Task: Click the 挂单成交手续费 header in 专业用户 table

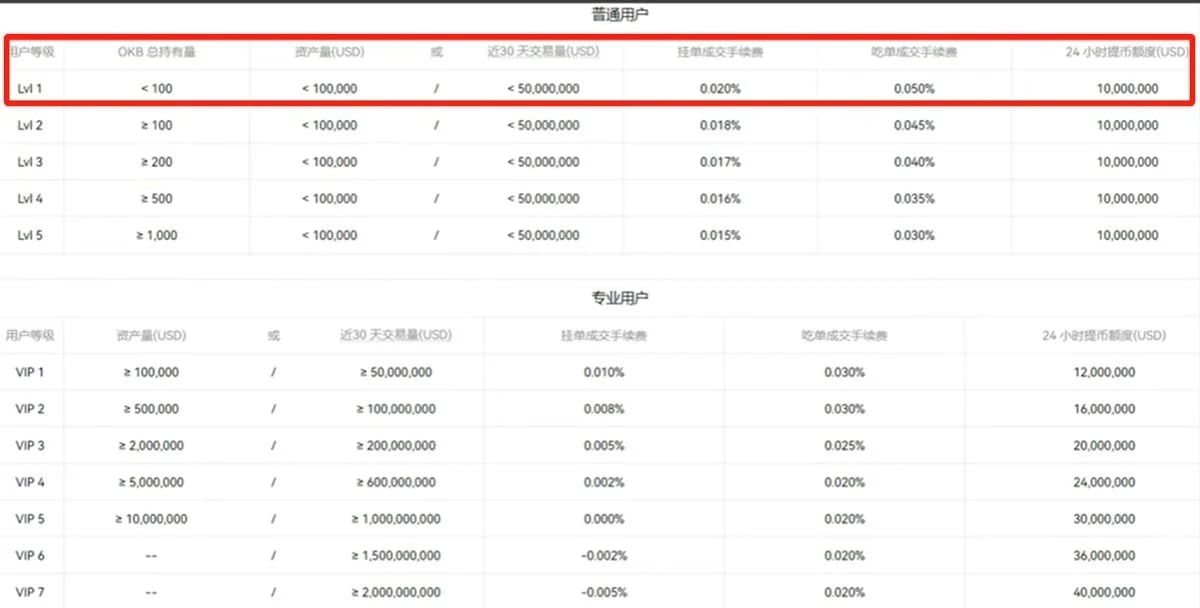Action: coord(604,336)
